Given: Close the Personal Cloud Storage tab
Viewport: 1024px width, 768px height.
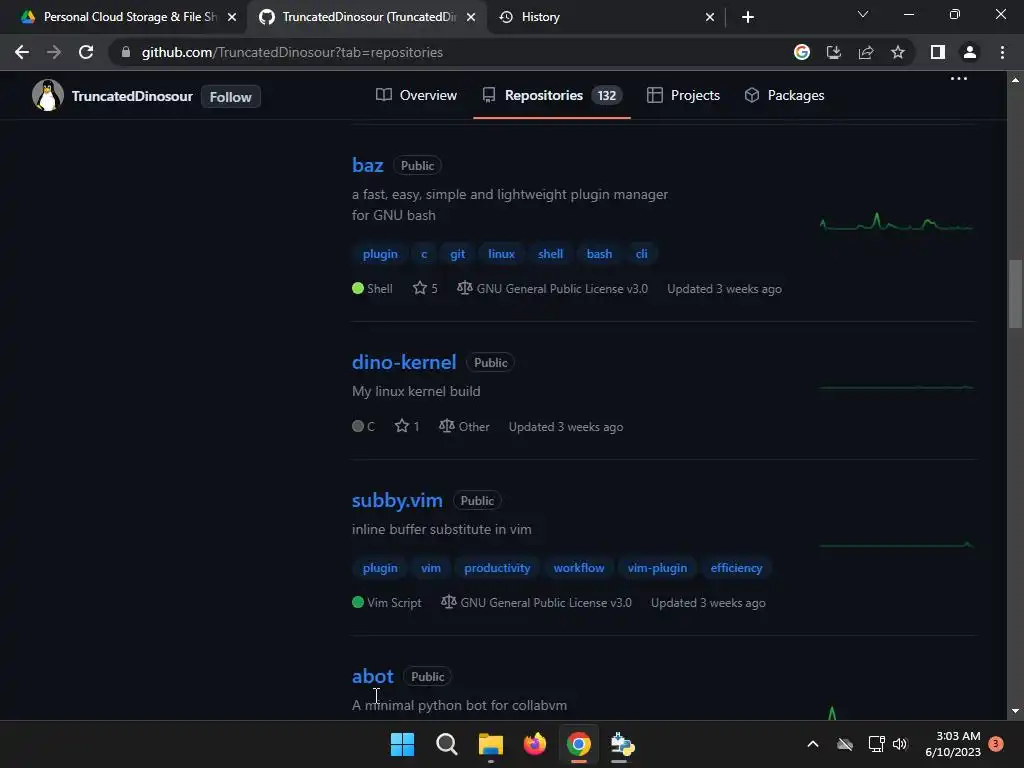Looking at the screenshot, I should [232, 17].
